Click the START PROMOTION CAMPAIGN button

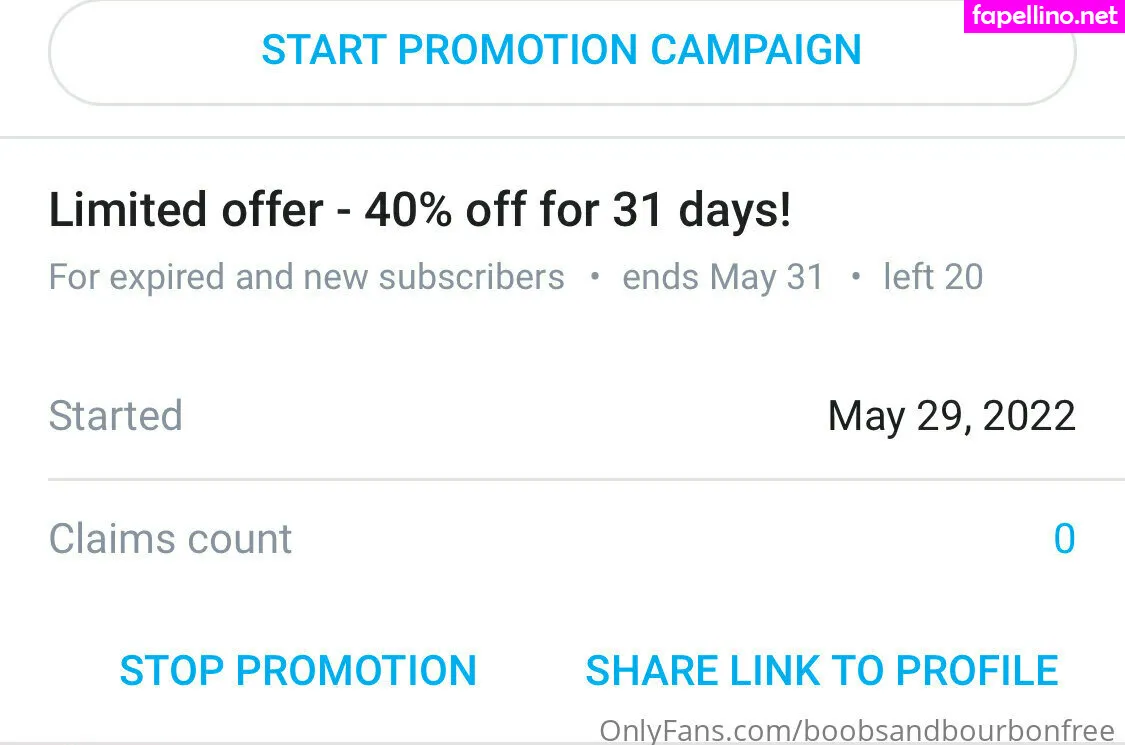(562, 50)
